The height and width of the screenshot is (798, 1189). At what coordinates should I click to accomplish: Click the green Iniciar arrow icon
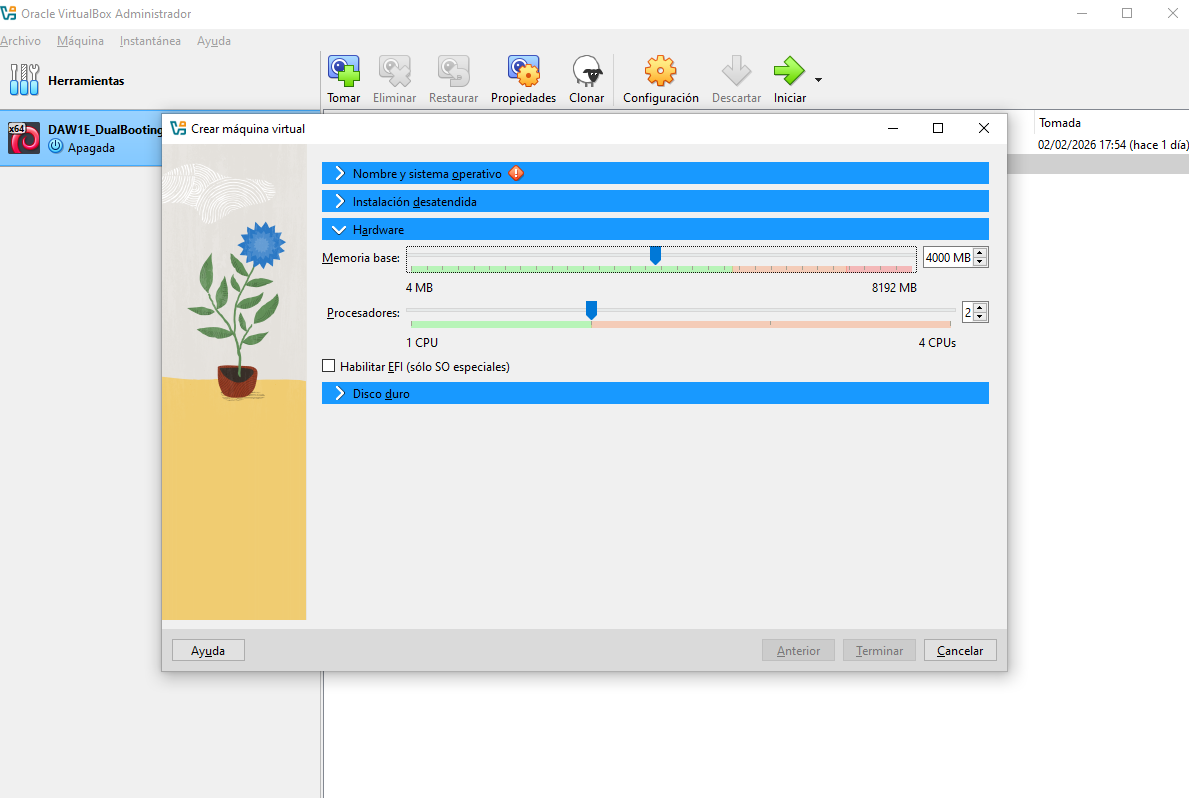[789, 71]
